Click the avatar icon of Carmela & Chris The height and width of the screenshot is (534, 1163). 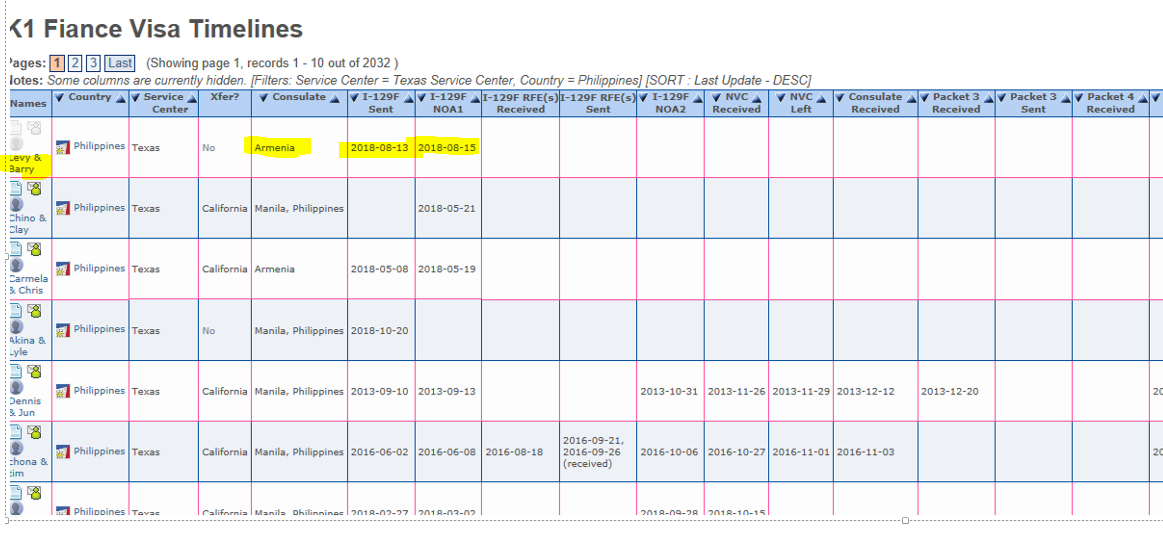point(16,265)
